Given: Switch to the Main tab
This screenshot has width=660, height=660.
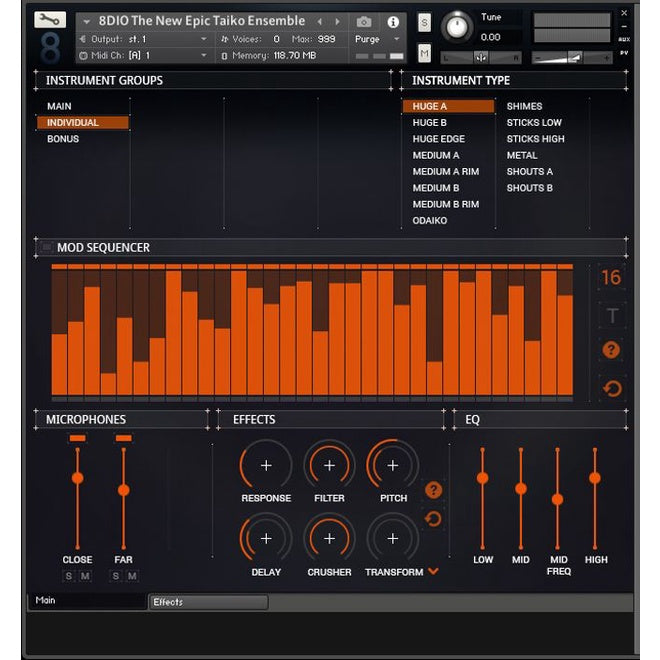Looking at the screenshot, I should (87, 601).
